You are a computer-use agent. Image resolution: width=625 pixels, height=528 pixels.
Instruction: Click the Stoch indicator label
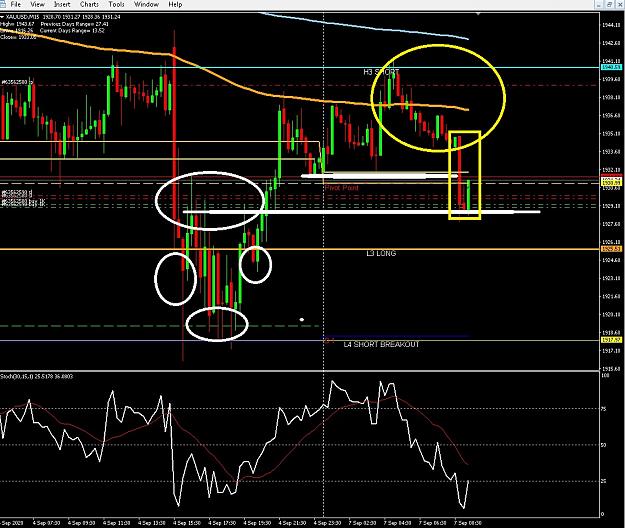coord(37,376)
